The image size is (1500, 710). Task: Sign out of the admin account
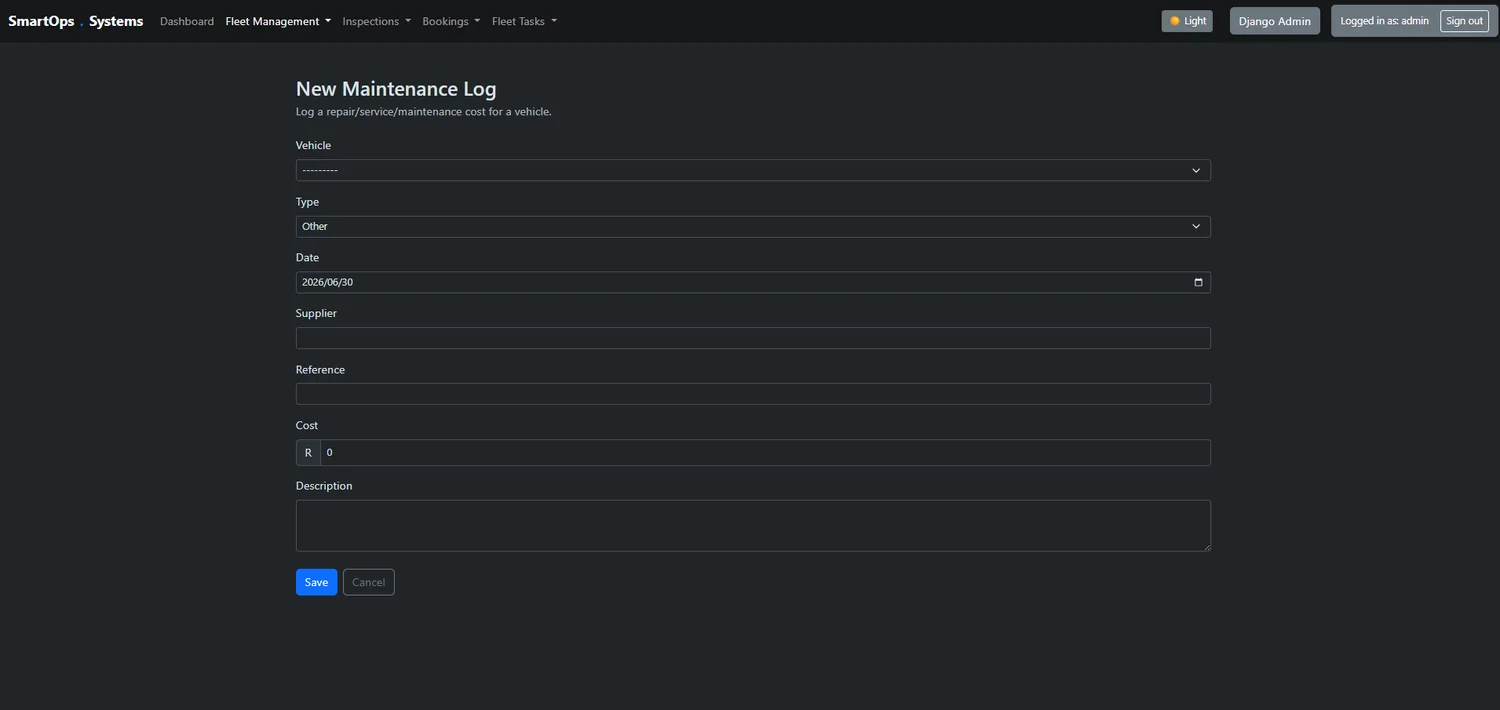tap(1464, 21)
